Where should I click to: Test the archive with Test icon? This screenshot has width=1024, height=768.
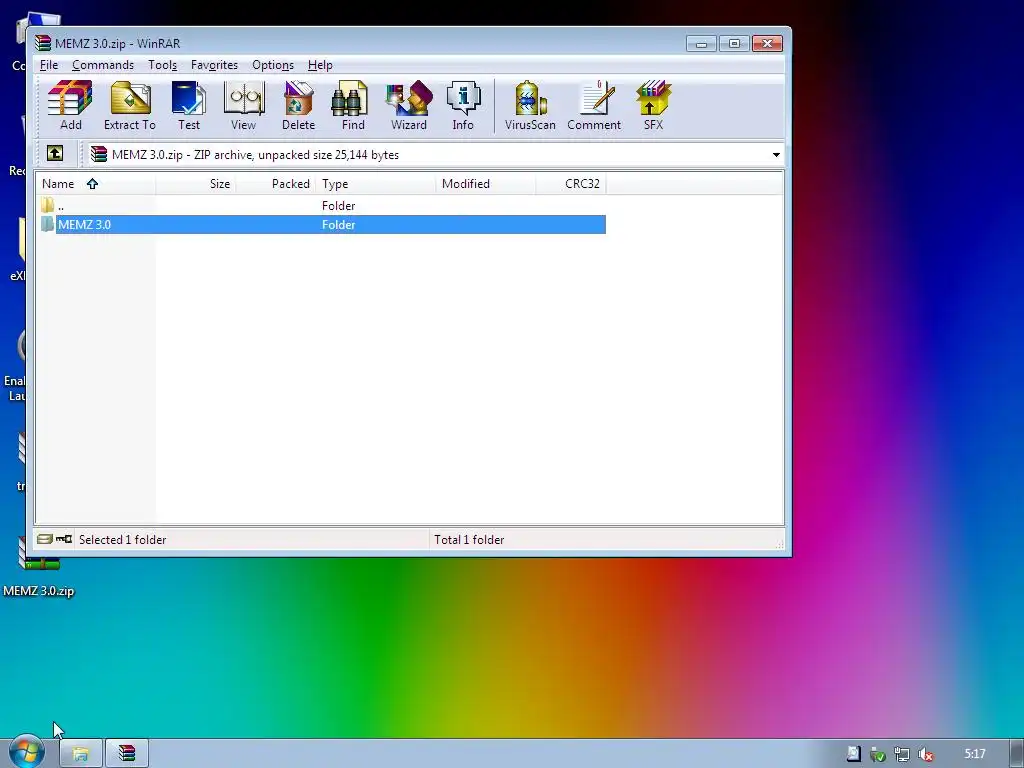click(189, 105)
